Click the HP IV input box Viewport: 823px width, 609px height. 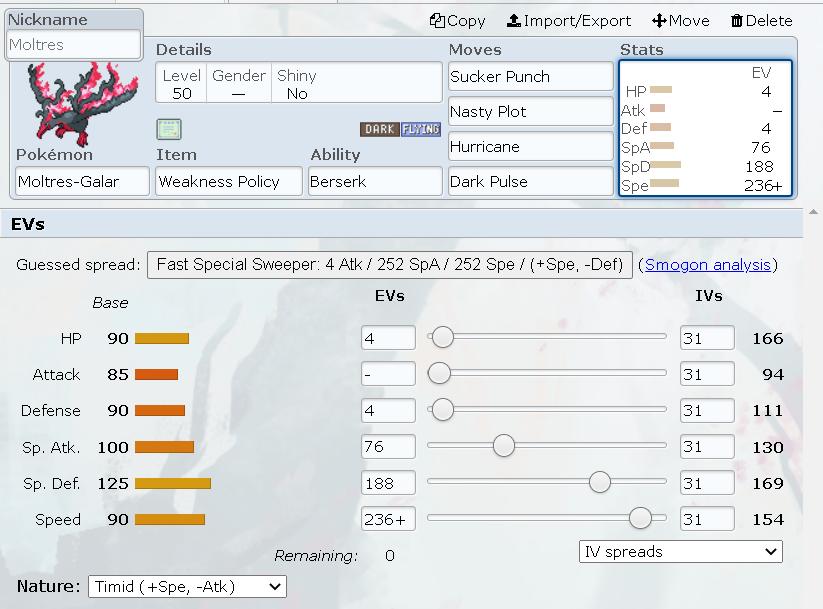707,338
